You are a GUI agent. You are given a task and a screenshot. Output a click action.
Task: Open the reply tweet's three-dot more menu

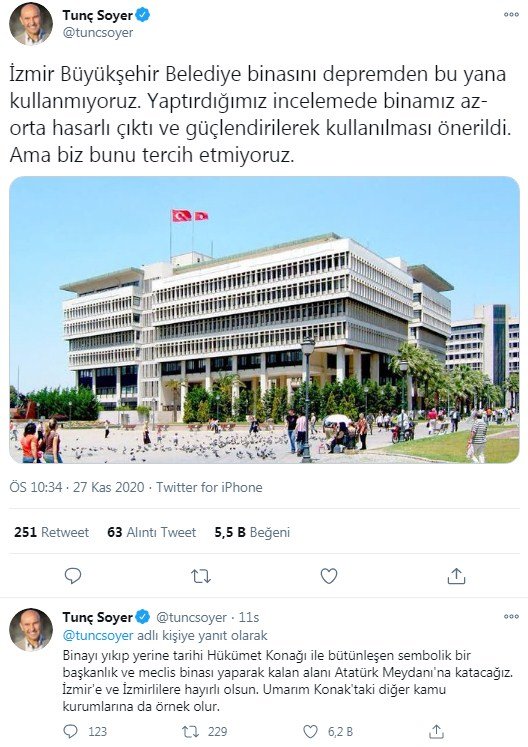[511, 616]
